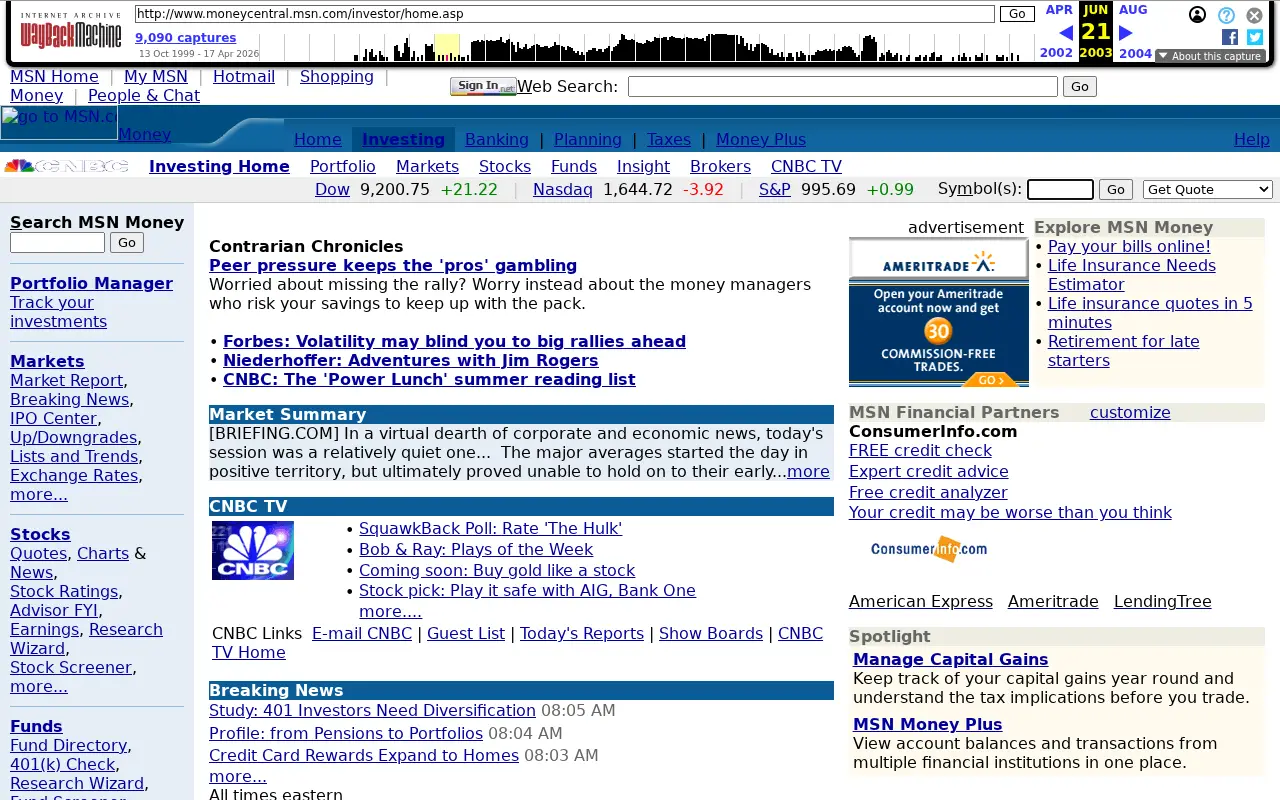Screen dimensions: 1280x800
Task: Click Go next to Web Search
Action: tap(1080, 87)
